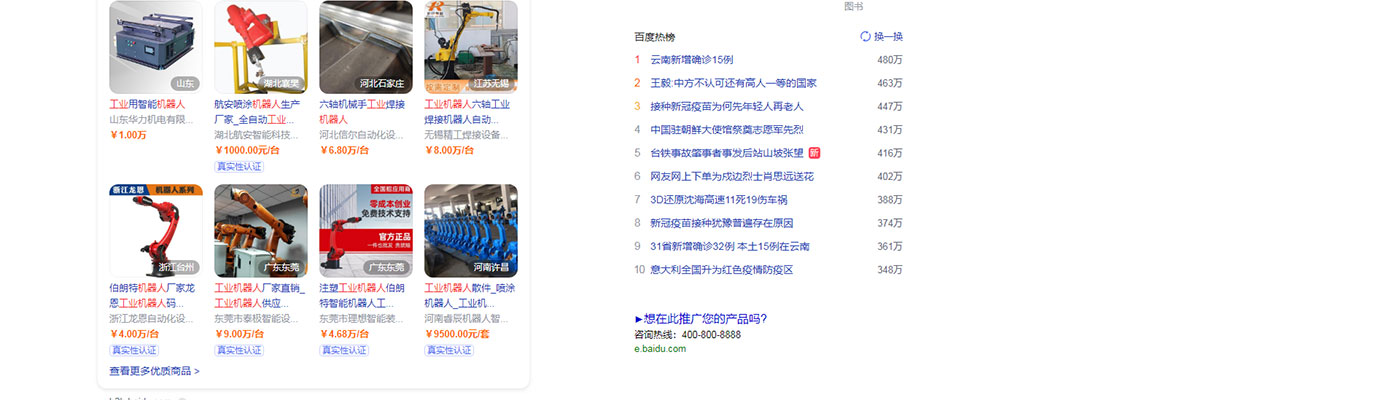Screen dimensions: 1400x400
Task: Click the red 新 badge on 台铁事故 item
Action: pyautogui.click(x=814, y=153)
